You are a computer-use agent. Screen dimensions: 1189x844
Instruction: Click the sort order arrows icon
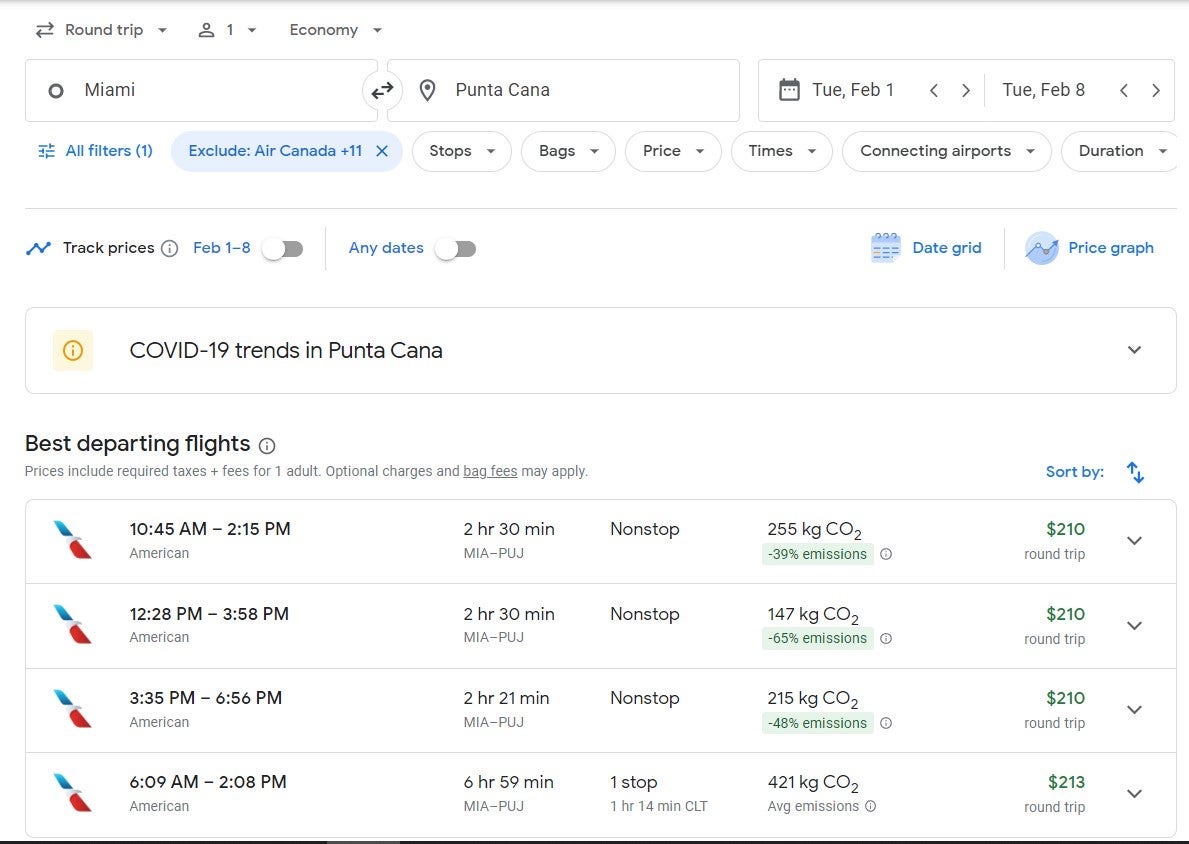coord(1135,472)
